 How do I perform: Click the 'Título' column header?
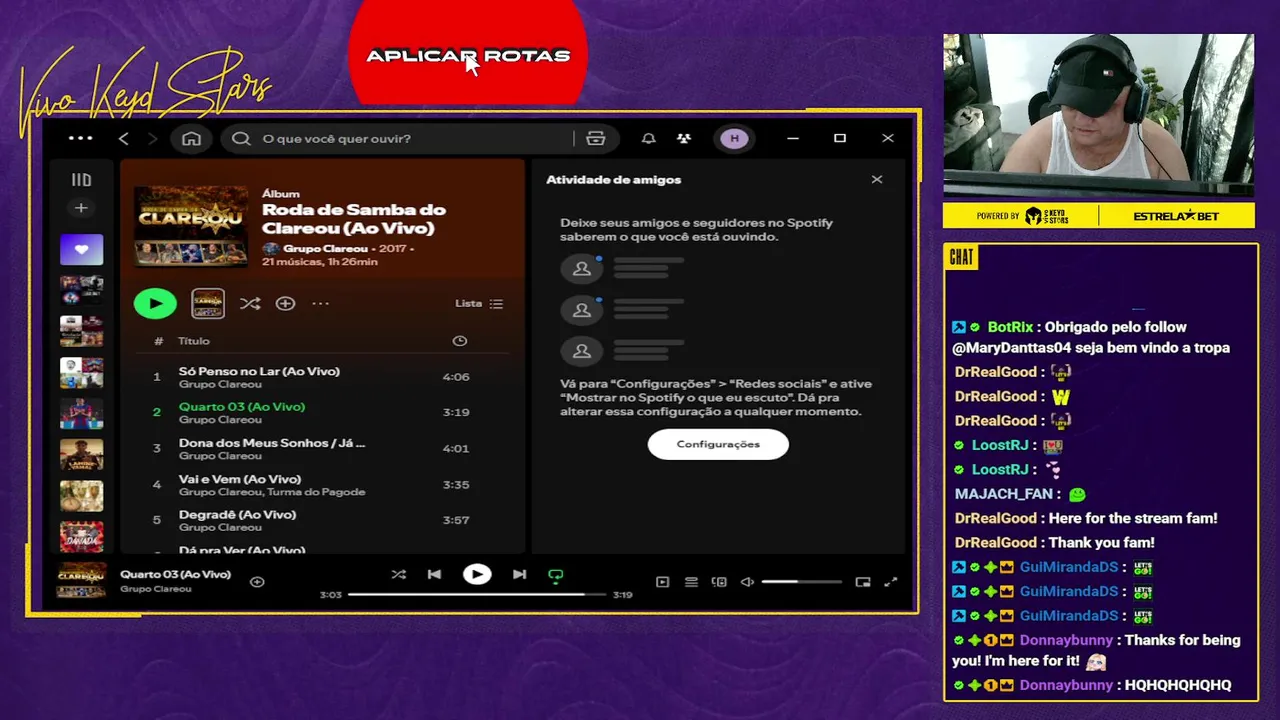click(x=194, y=341)
